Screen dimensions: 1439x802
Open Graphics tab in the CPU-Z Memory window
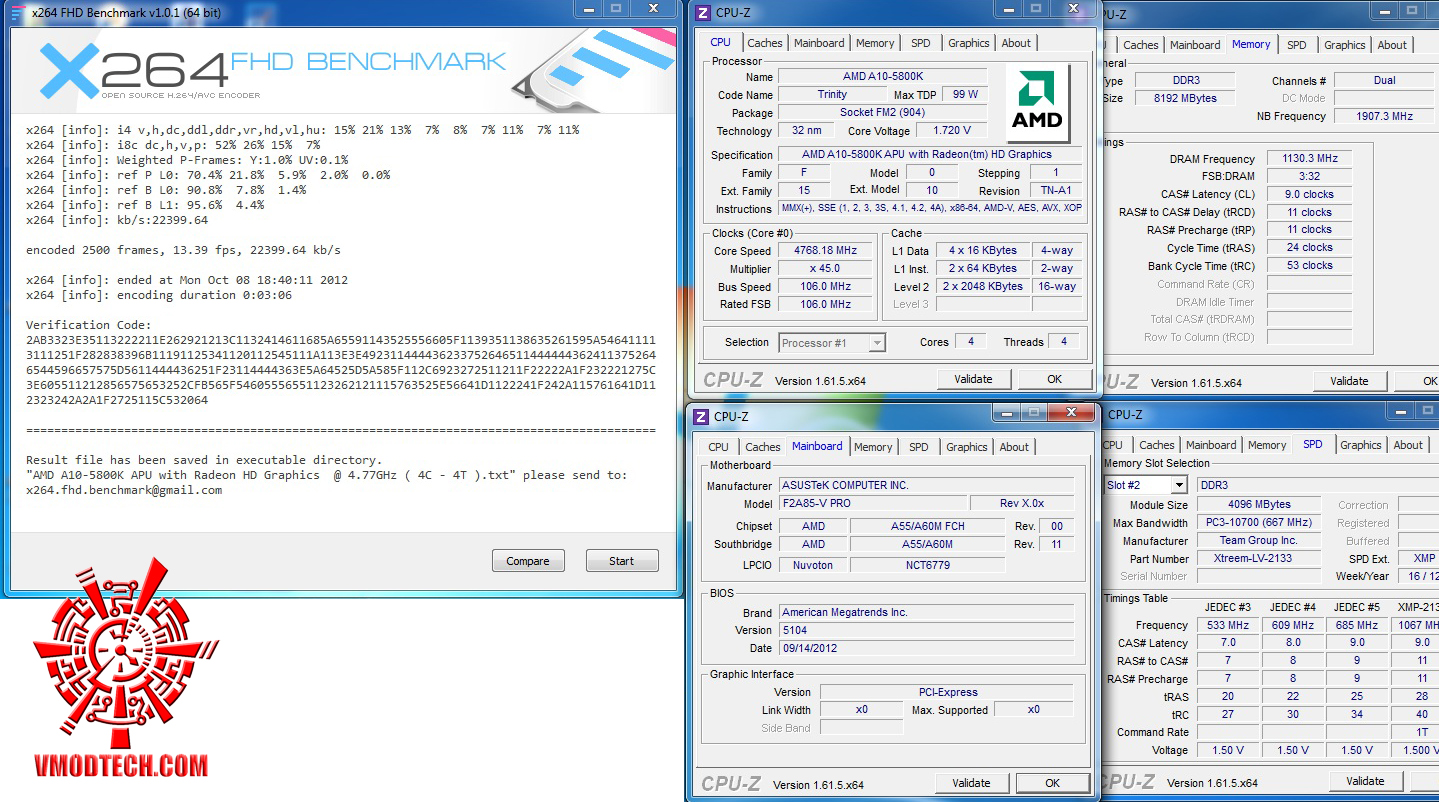(1344, 45)
